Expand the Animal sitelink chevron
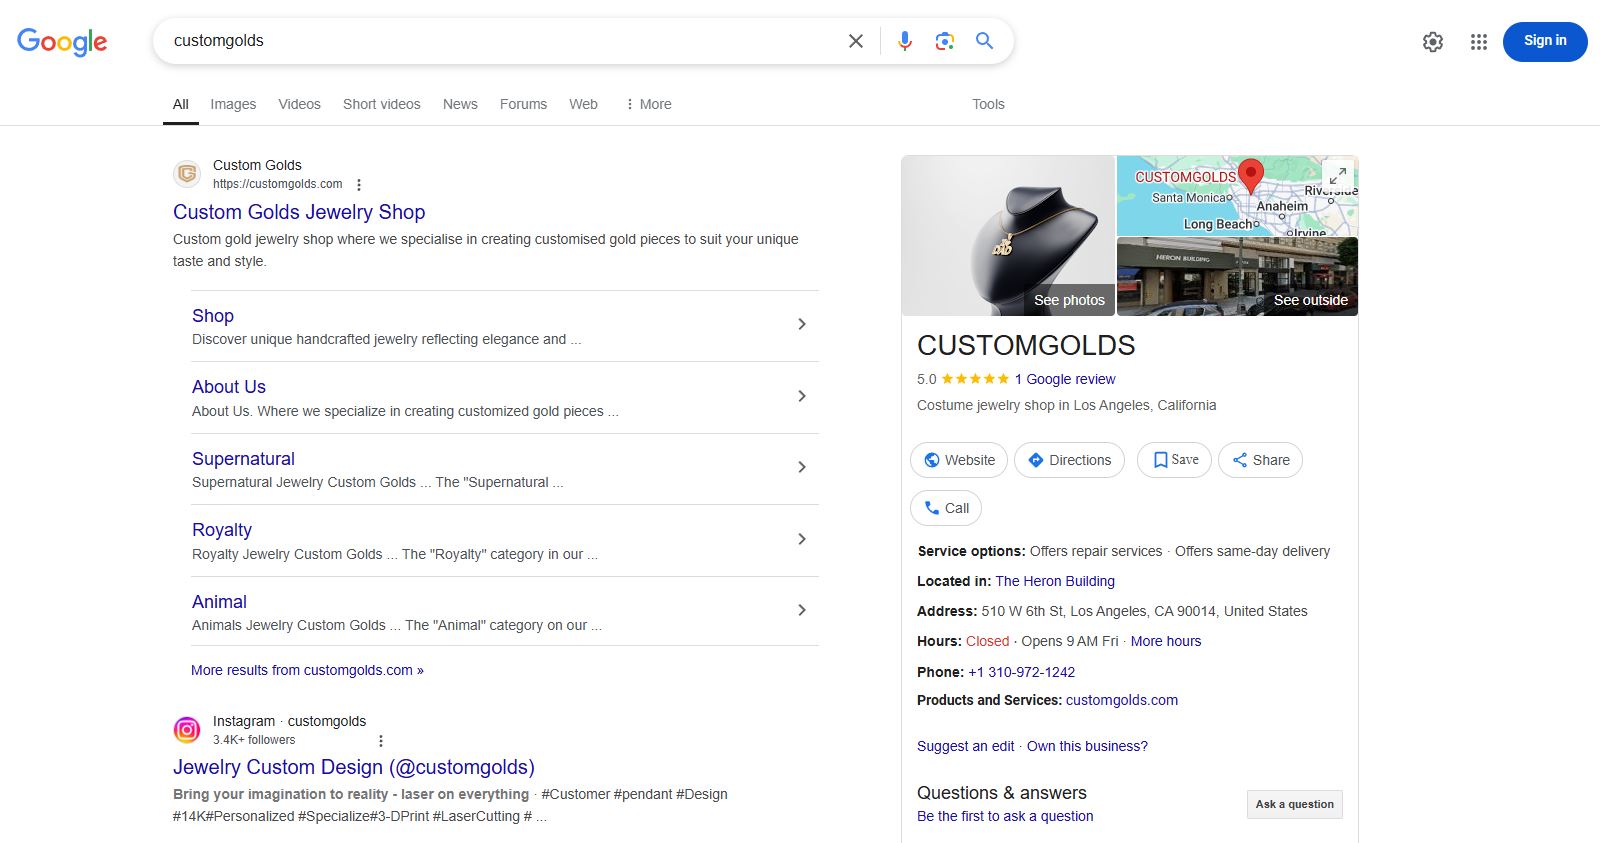The image size is (1600, 843). pos(802,610)
